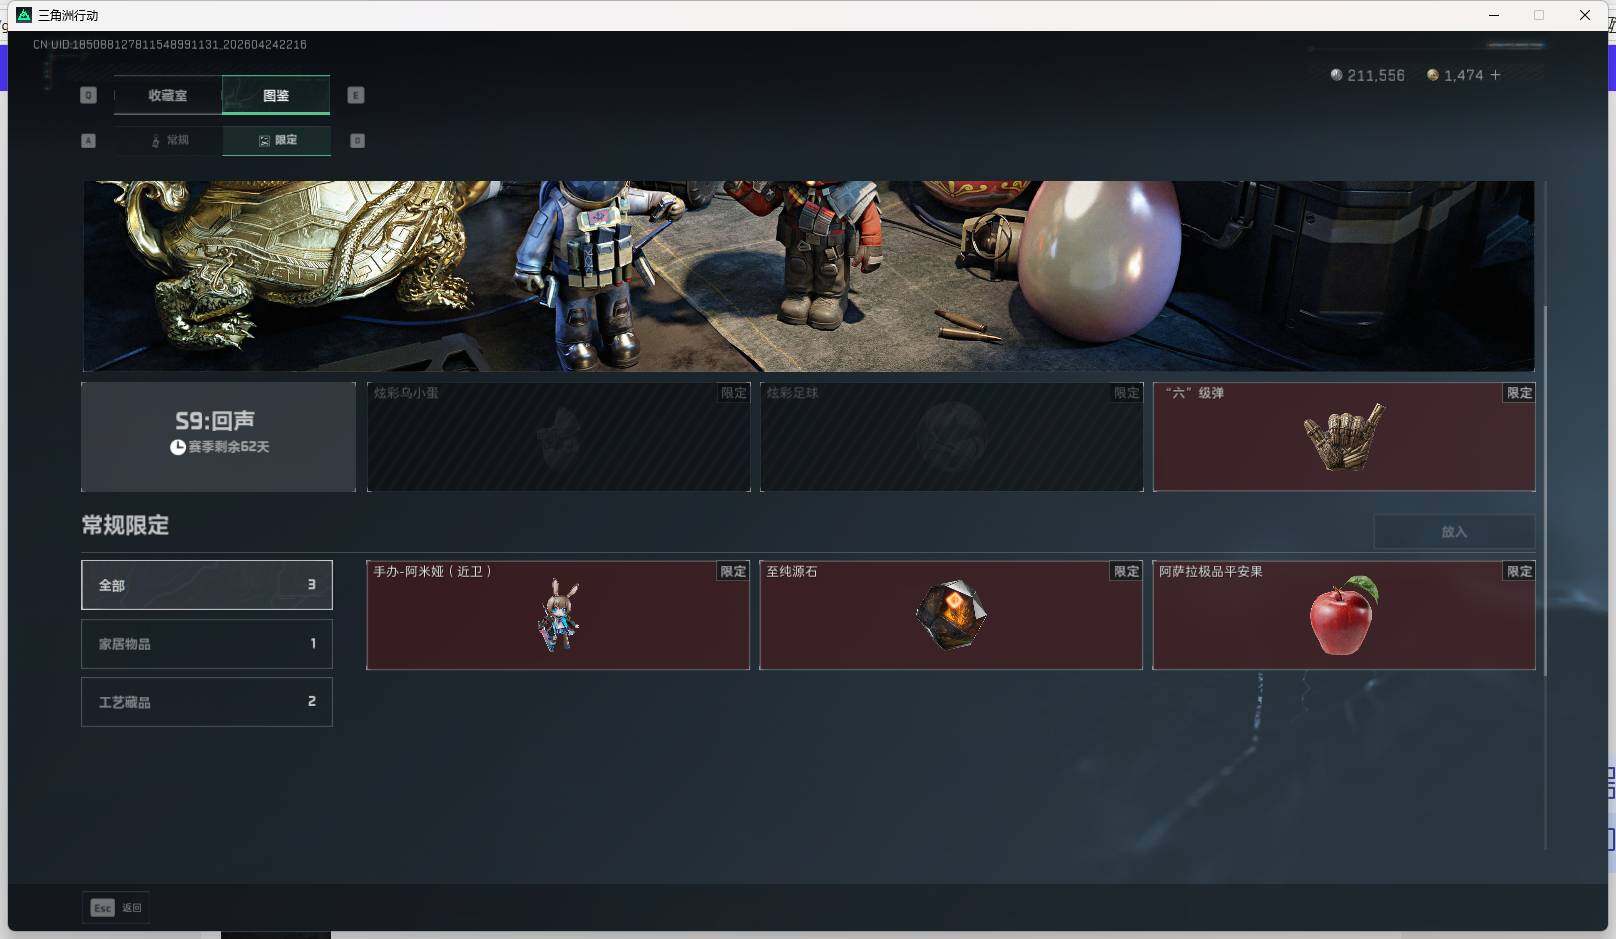1616x939 pixels.
Task: Open the S9:回声 season card
Action: [x=218, y=437]
